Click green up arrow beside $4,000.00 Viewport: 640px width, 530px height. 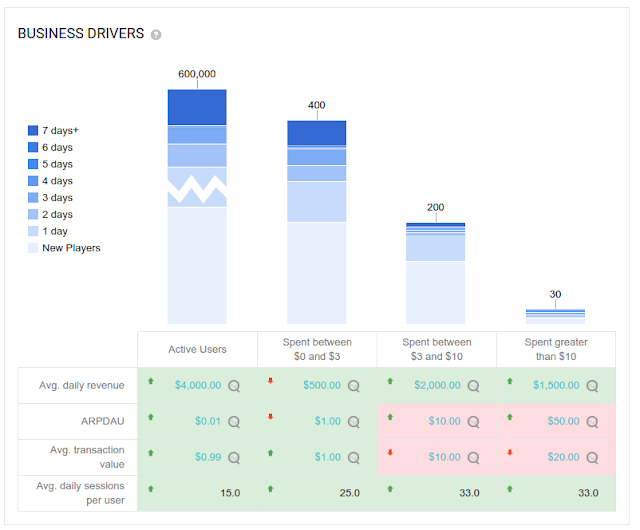(151, 381)
